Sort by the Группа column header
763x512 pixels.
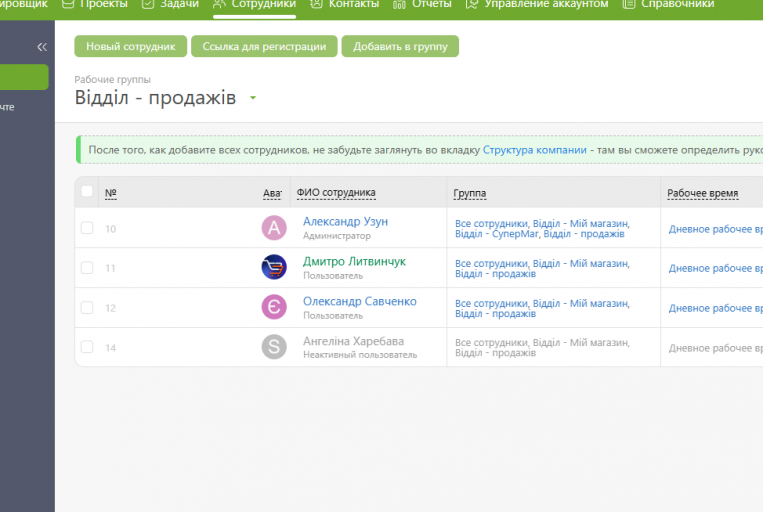(x=470, y=194)
